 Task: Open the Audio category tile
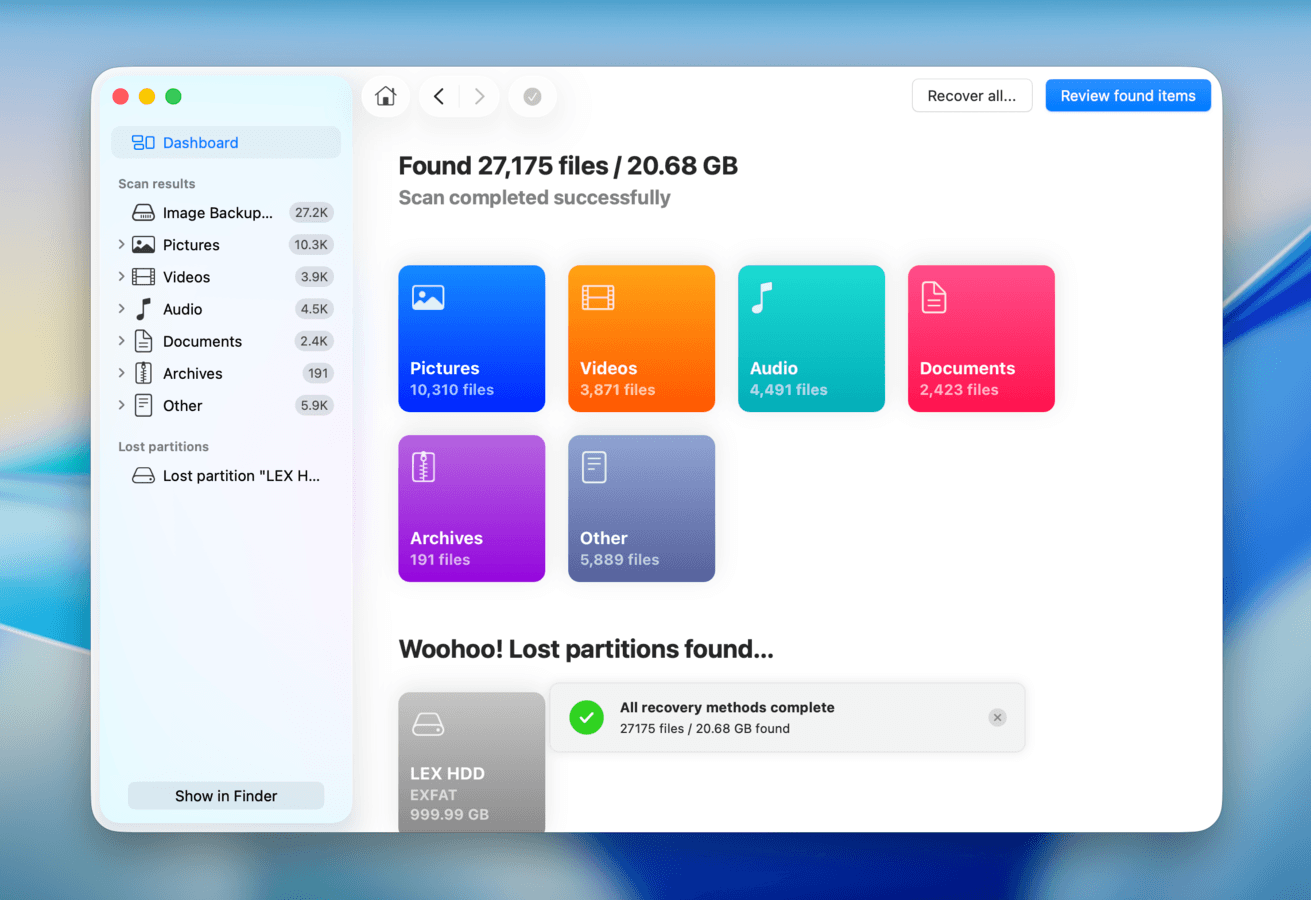point(811,338)
